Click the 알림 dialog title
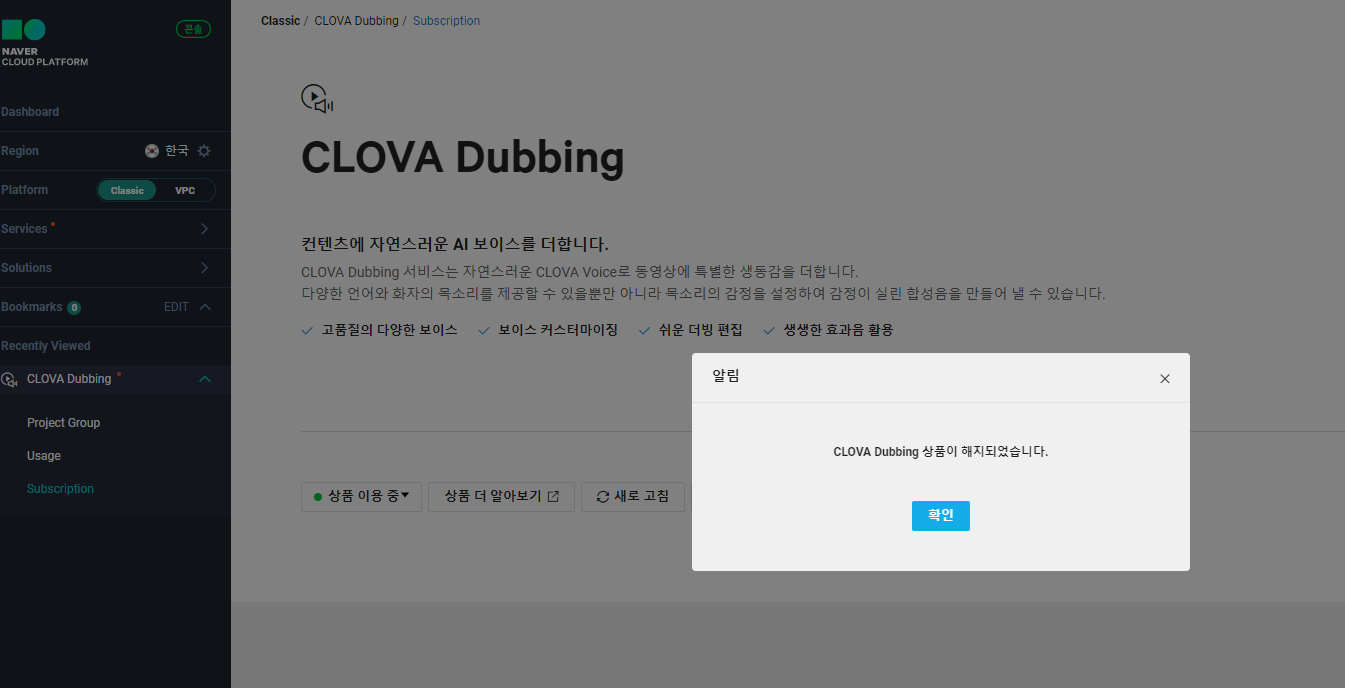This screenshot has height=688, width=1345. click(x=726, y=377)
